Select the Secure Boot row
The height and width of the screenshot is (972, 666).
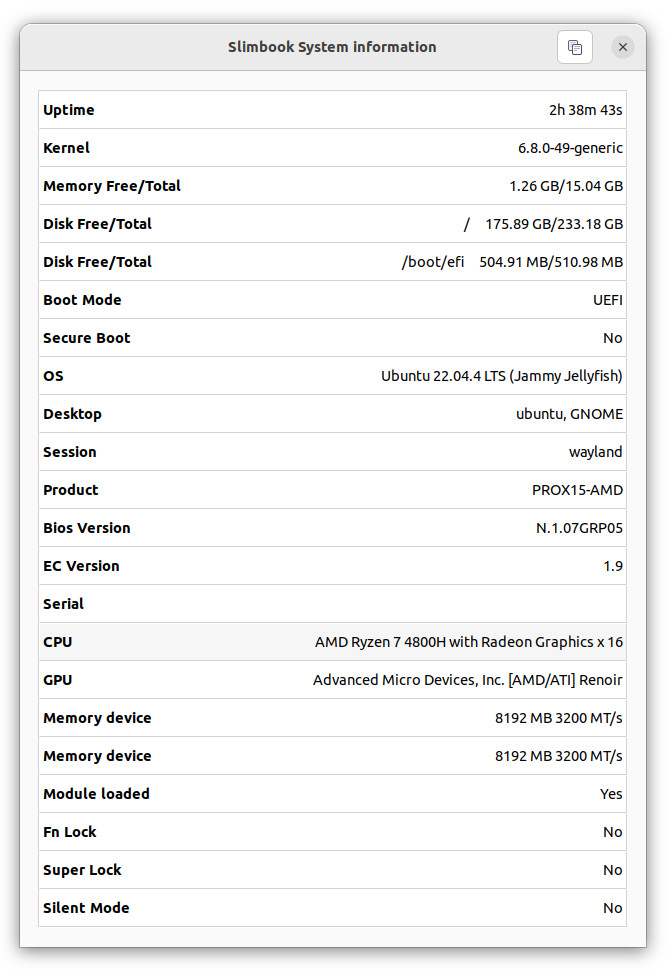click(332, 338)
